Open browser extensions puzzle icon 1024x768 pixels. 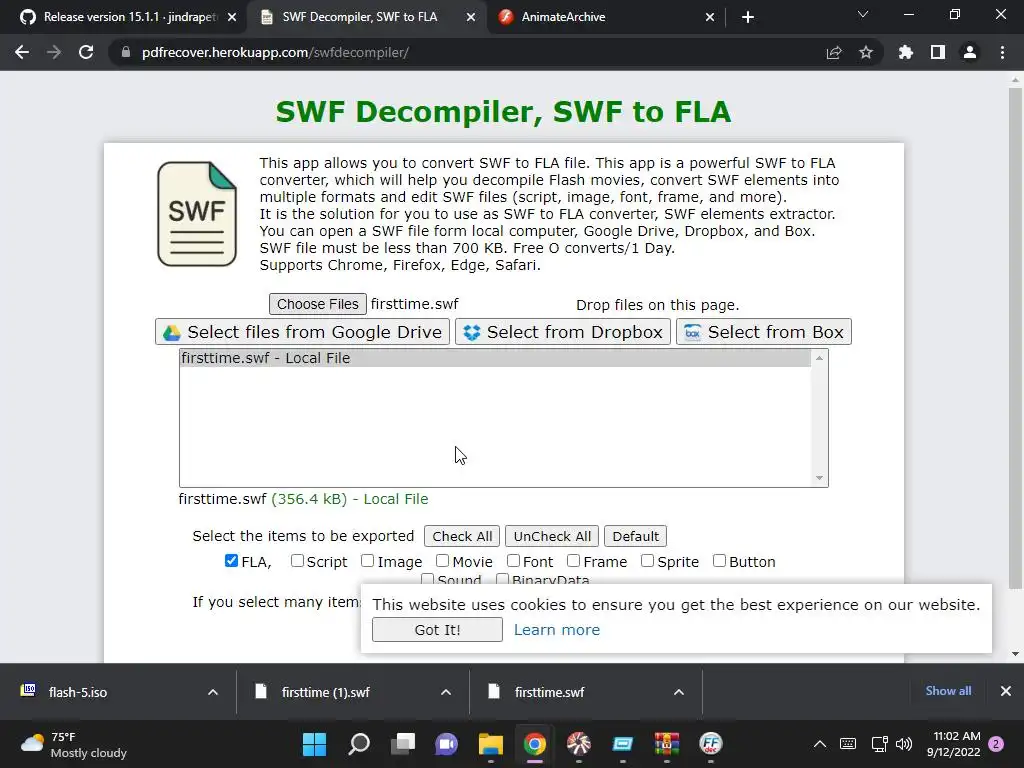[x=905, y=52]
